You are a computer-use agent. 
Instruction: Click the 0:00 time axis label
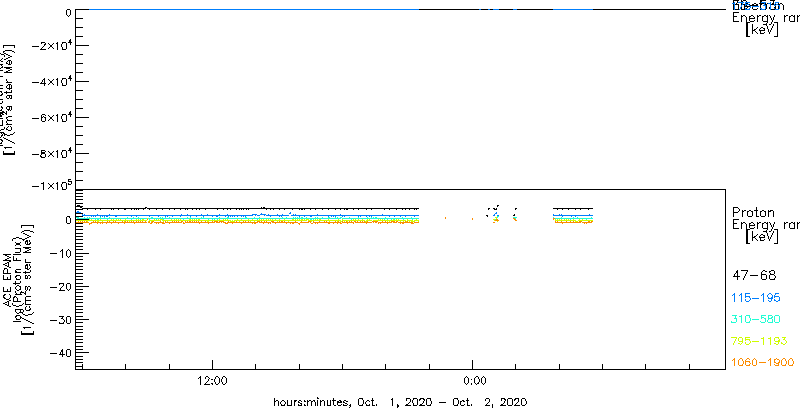click(x=474, y=380)
